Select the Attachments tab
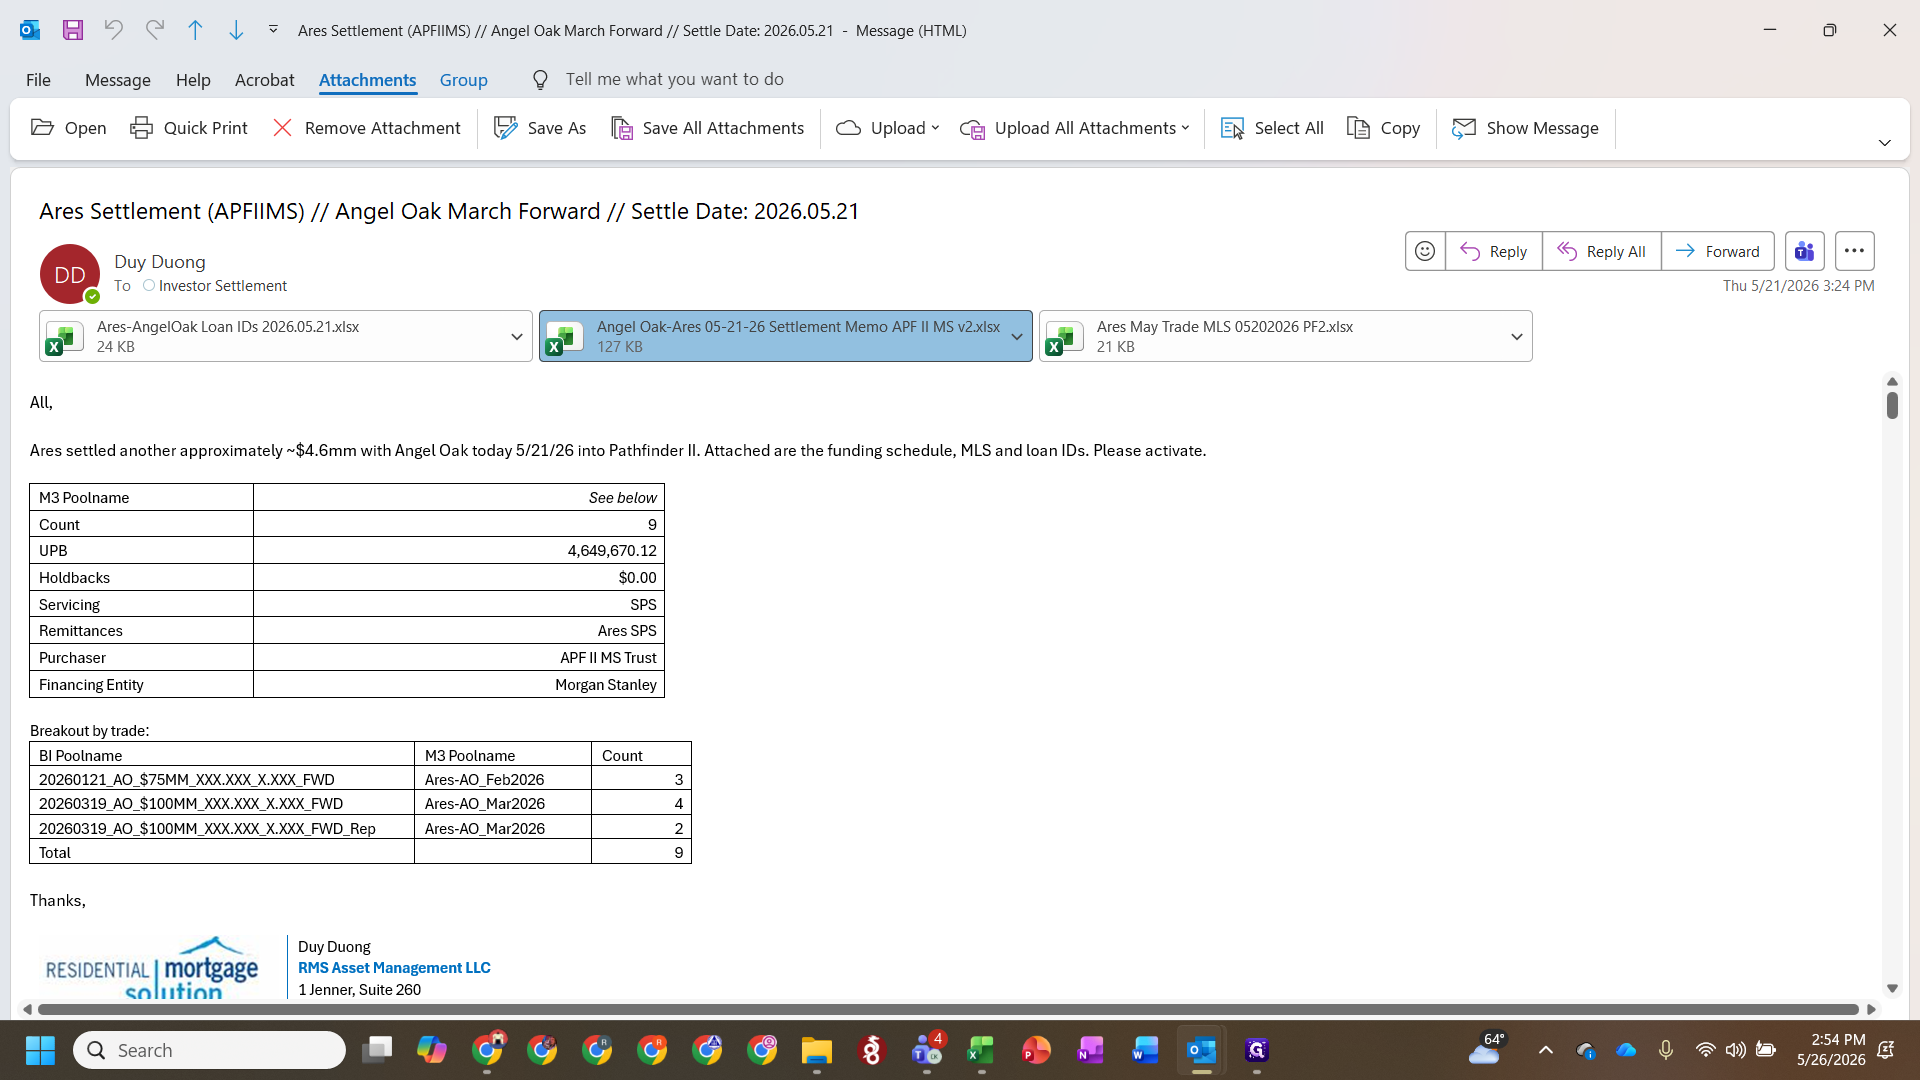1920x1080 pixels. 367,80
